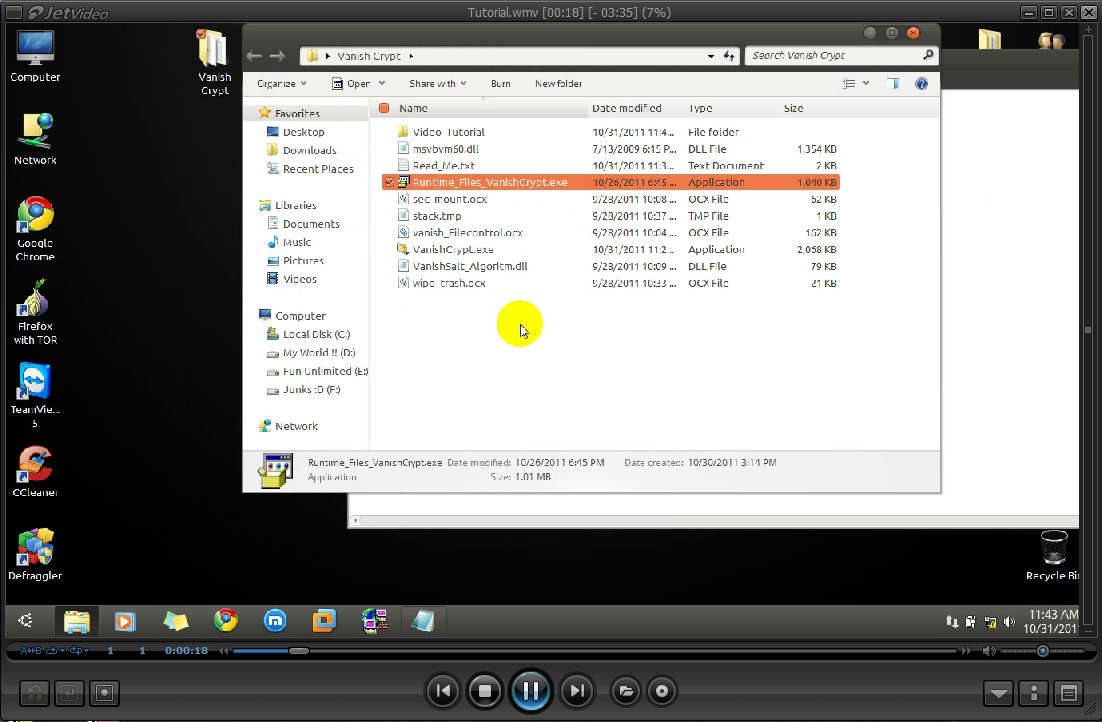
Task: Toggle the A↔B repeat control
Action: tap(31, 651)
